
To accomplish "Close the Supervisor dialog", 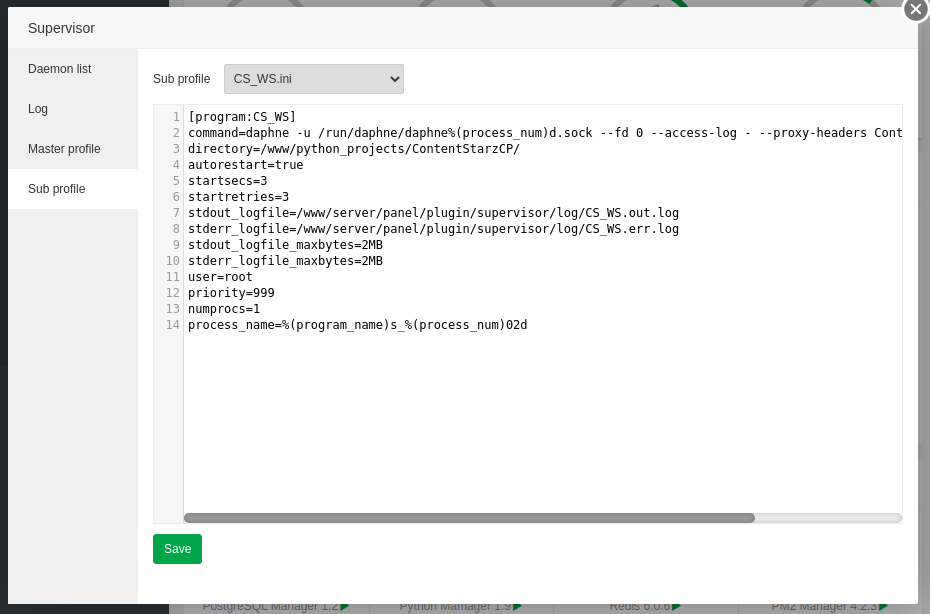I will tap(916, 9).
